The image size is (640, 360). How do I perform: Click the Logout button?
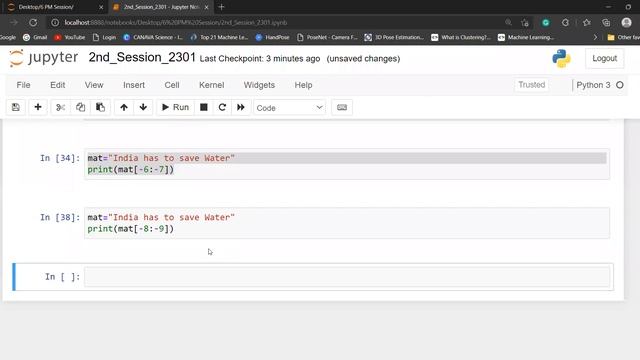pos(604,58)
